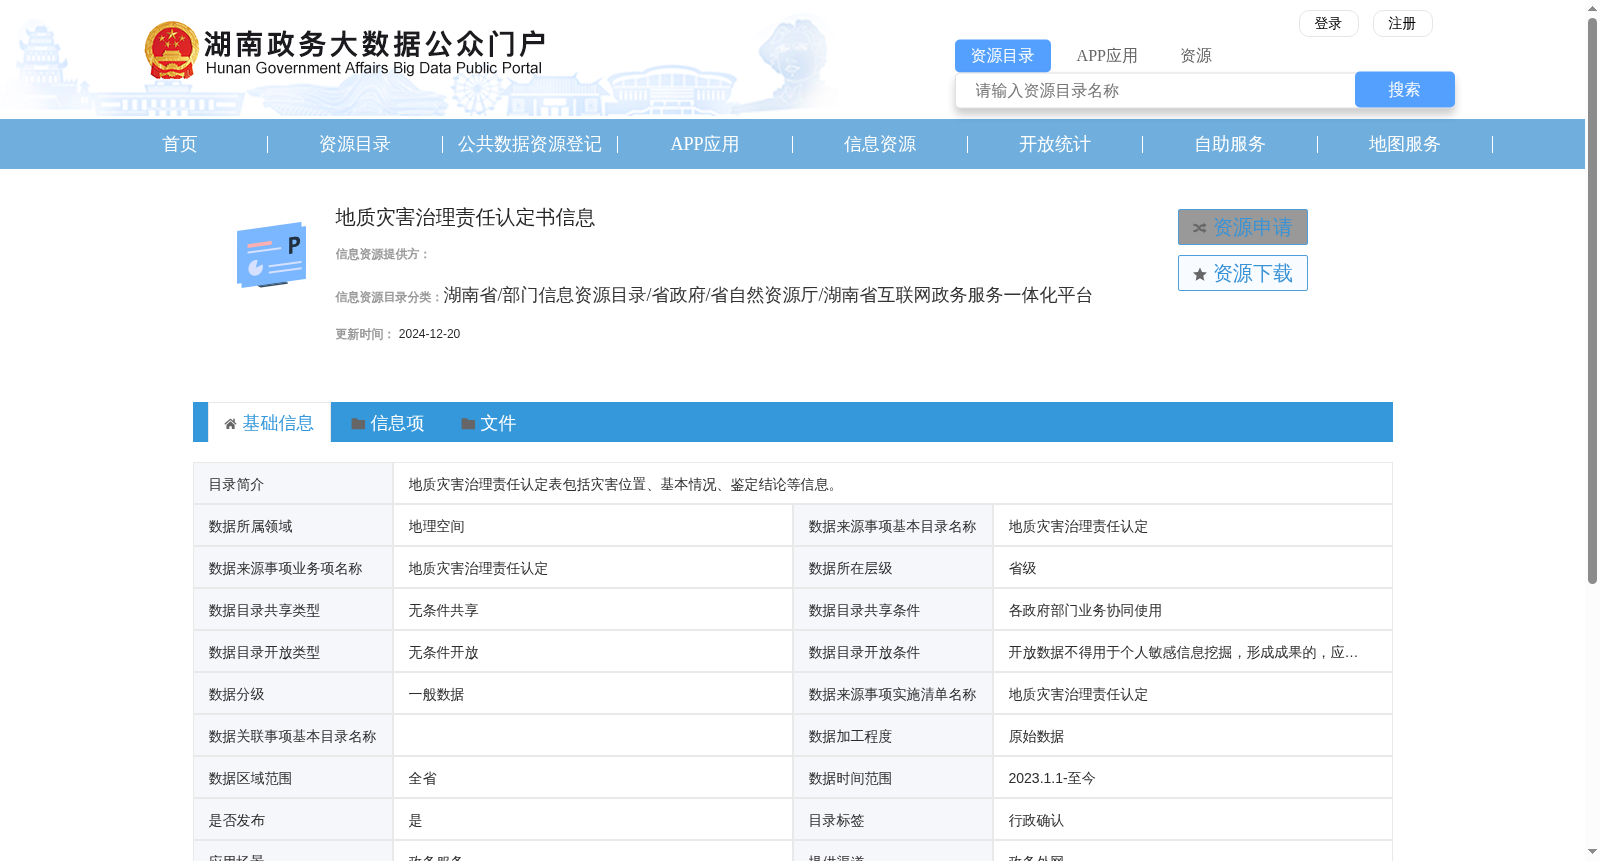Image resolution: width=1600 pixels, height=861 pixels.
Task: Open 开放统计 in the navigation bar
Action: [1055, 144]
